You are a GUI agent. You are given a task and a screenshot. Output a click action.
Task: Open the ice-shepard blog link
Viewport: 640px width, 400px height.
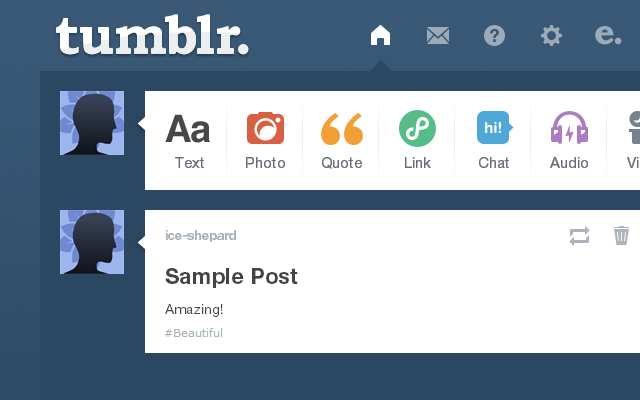coord(200,236)
